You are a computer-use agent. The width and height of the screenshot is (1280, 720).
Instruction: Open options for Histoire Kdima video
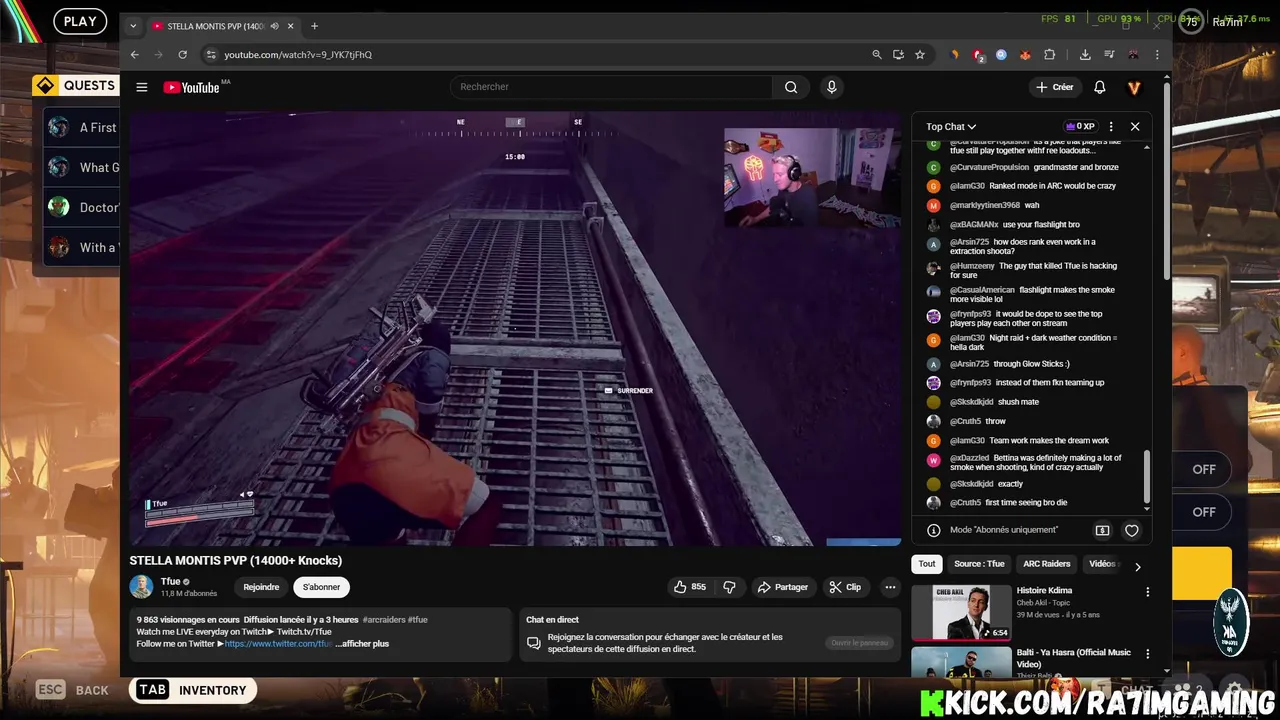click(1147, 592)
